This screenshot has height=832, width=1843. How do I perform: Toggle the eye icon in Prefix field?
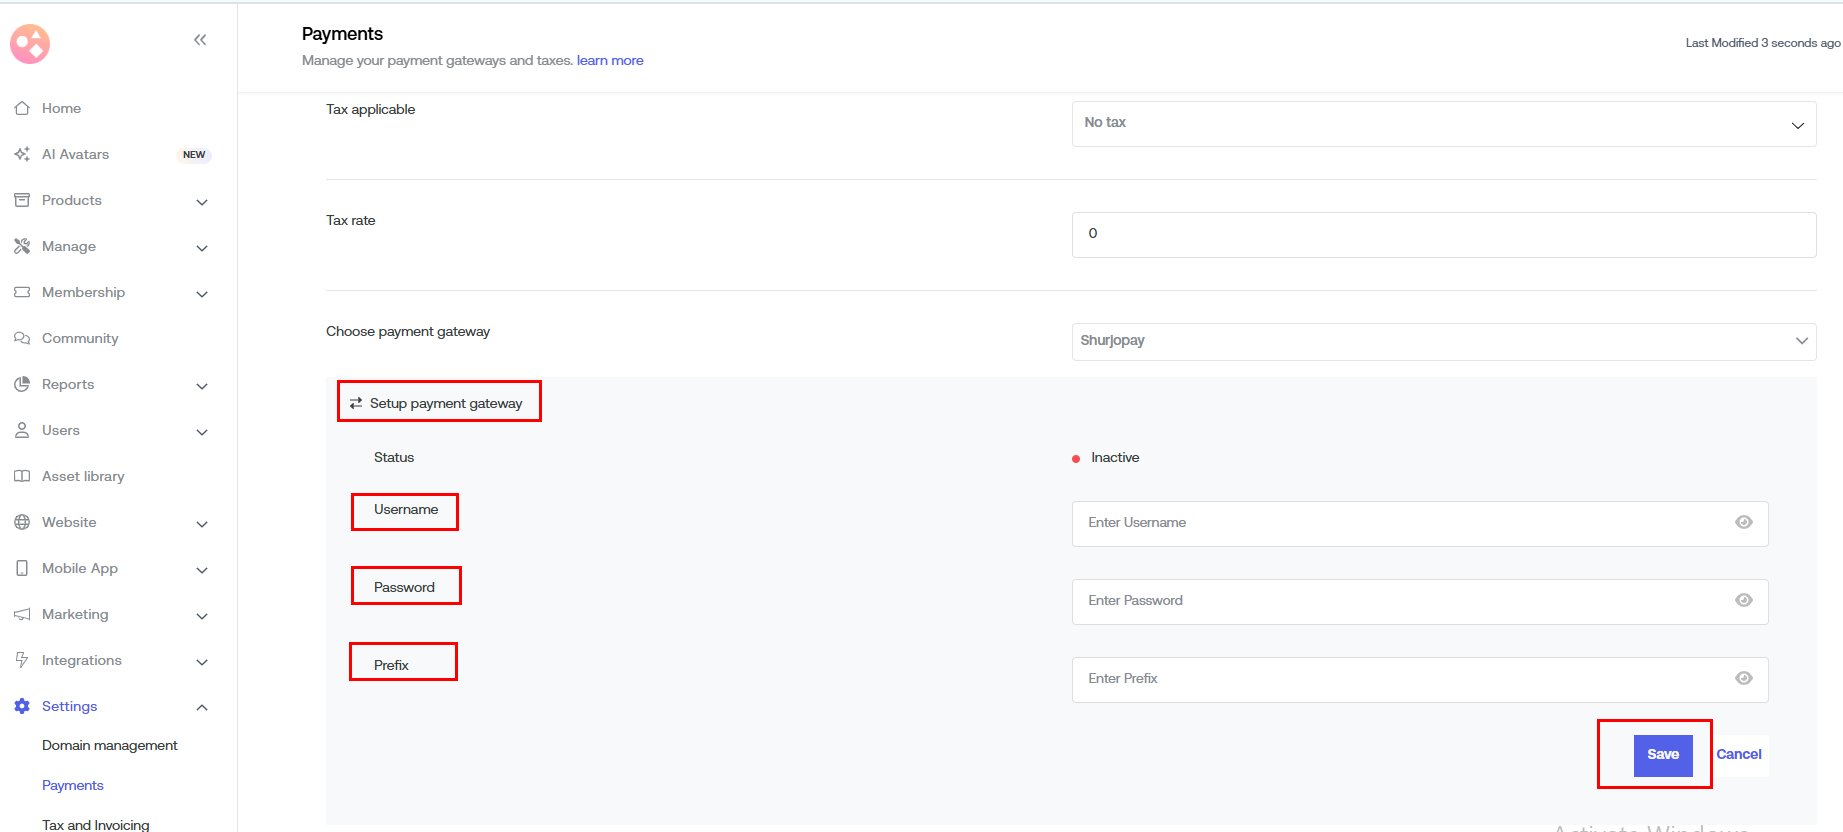click(1743, 678)
